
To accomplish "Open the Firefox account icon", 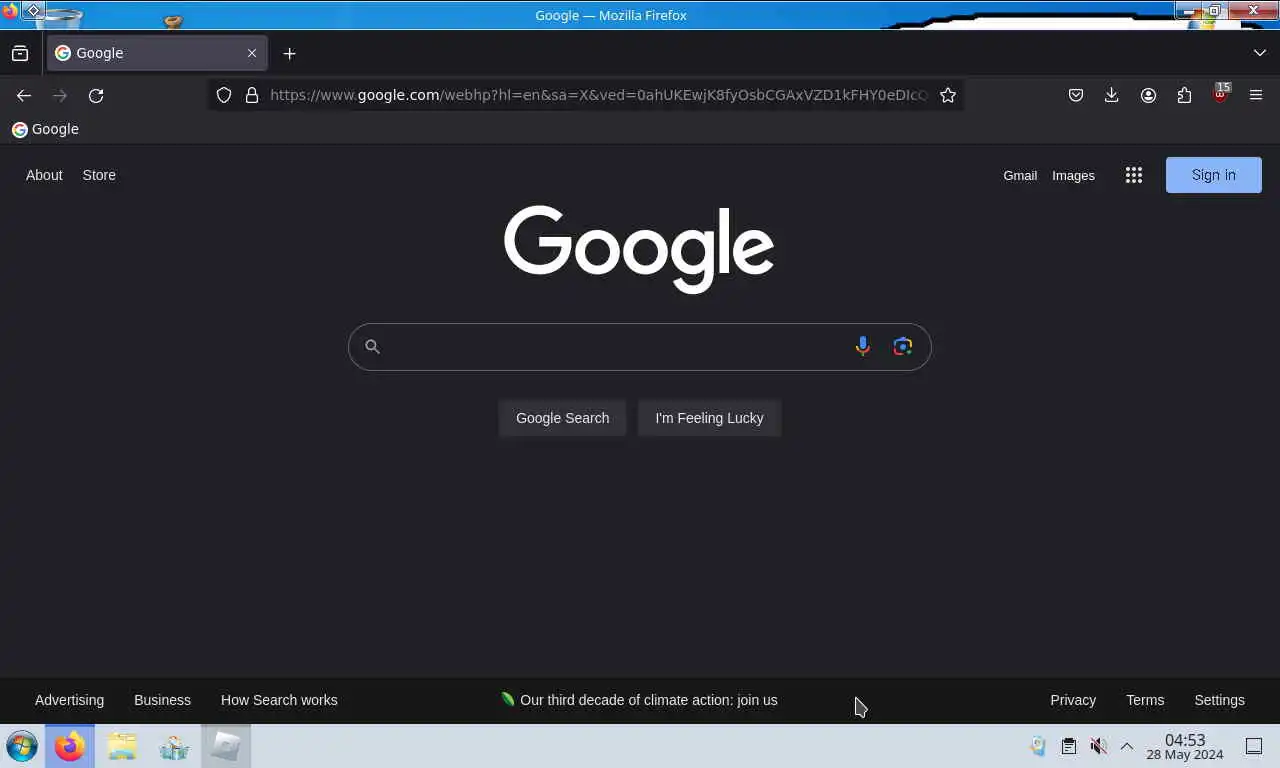I will [x=1148, y=95].
